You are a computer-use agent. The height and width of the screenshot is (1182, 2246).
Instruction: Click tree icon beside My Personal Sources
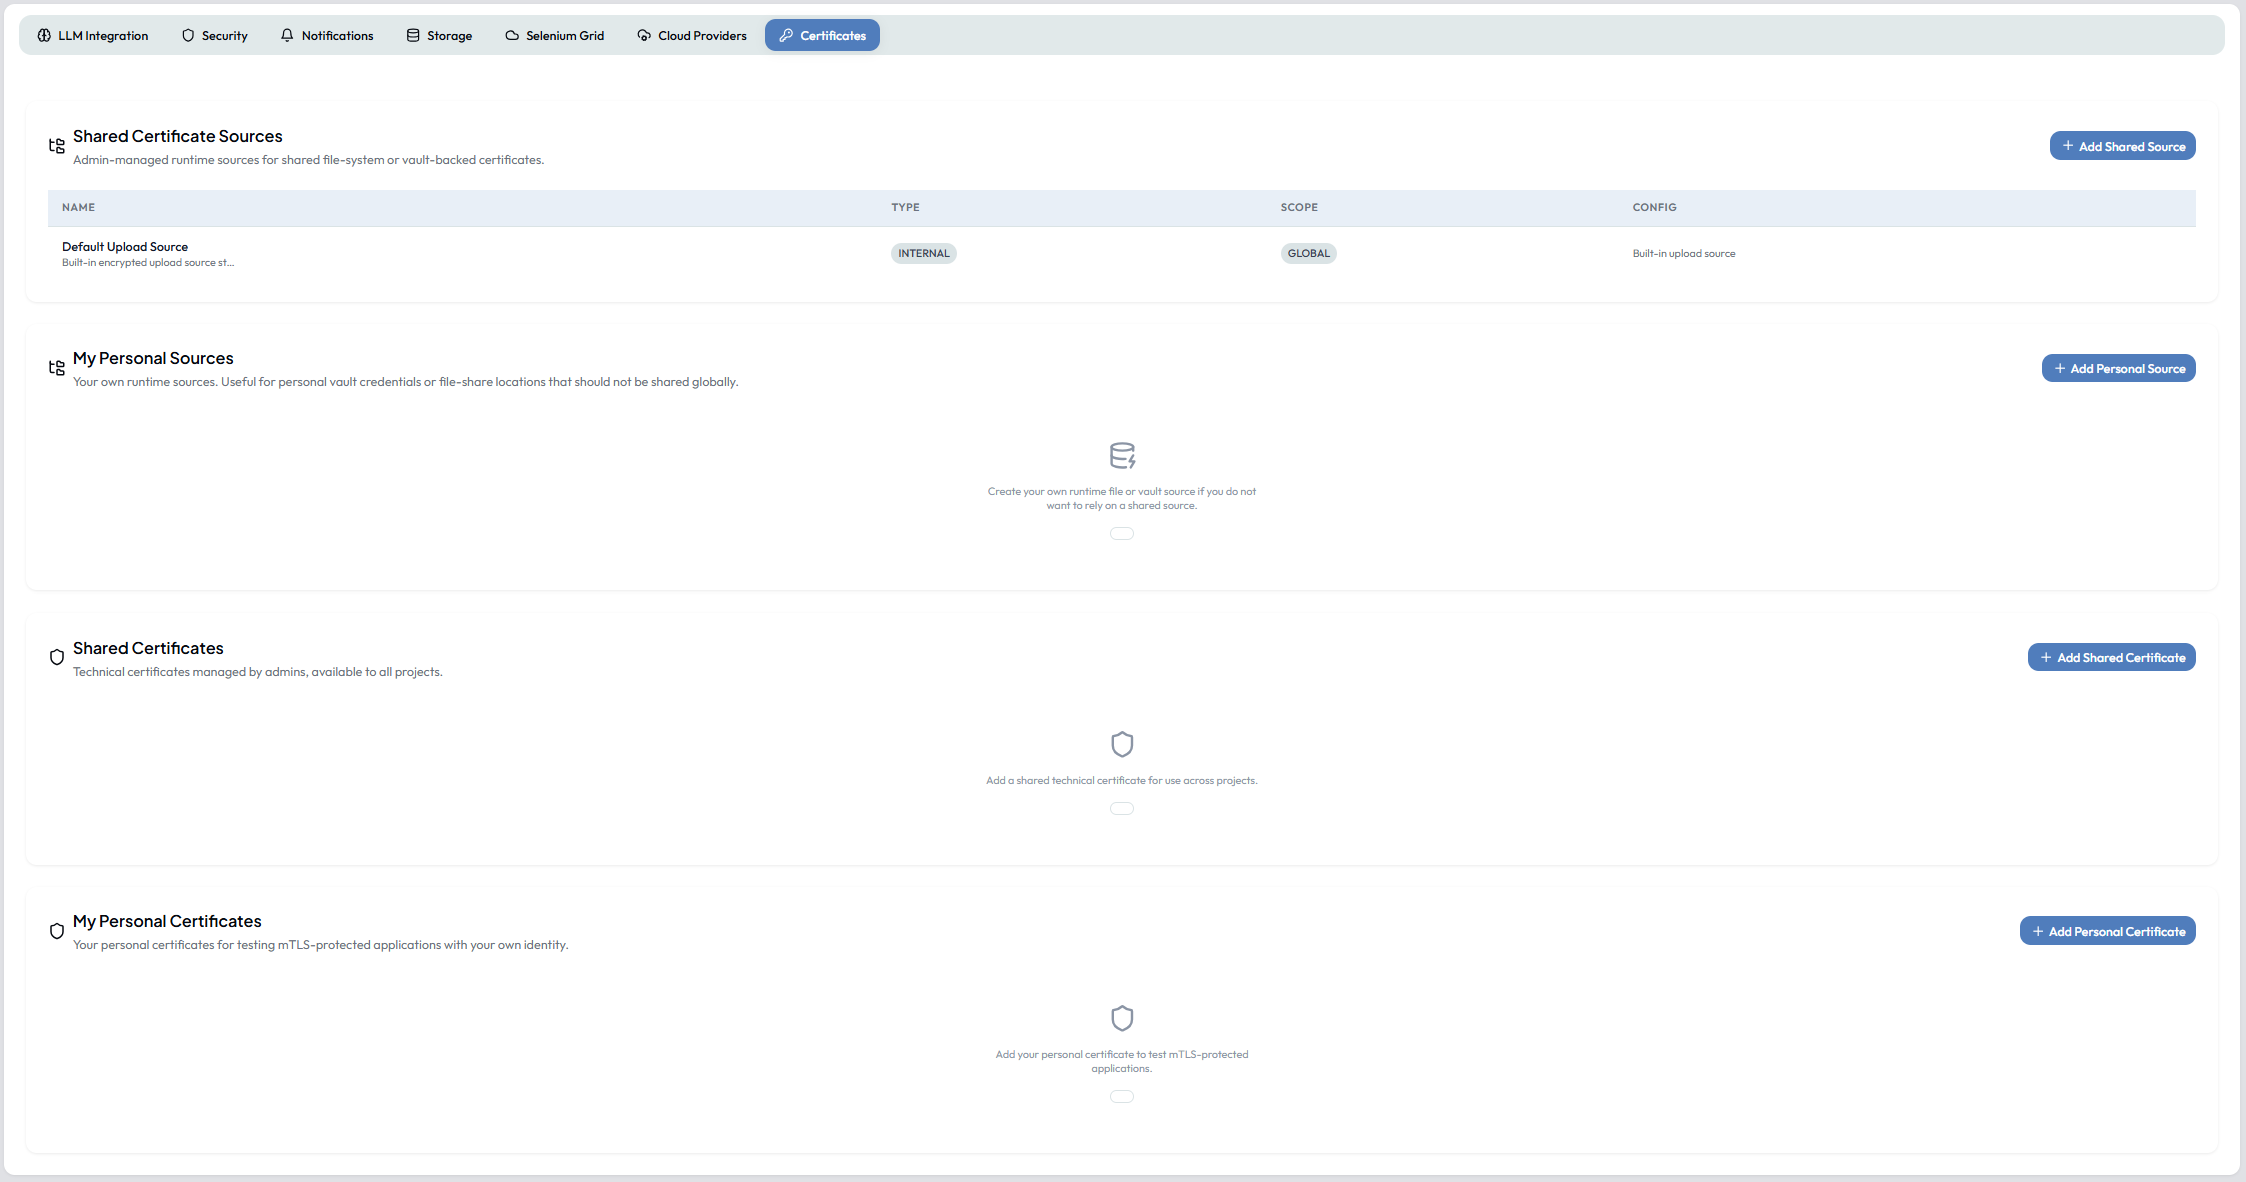point(57,368)
